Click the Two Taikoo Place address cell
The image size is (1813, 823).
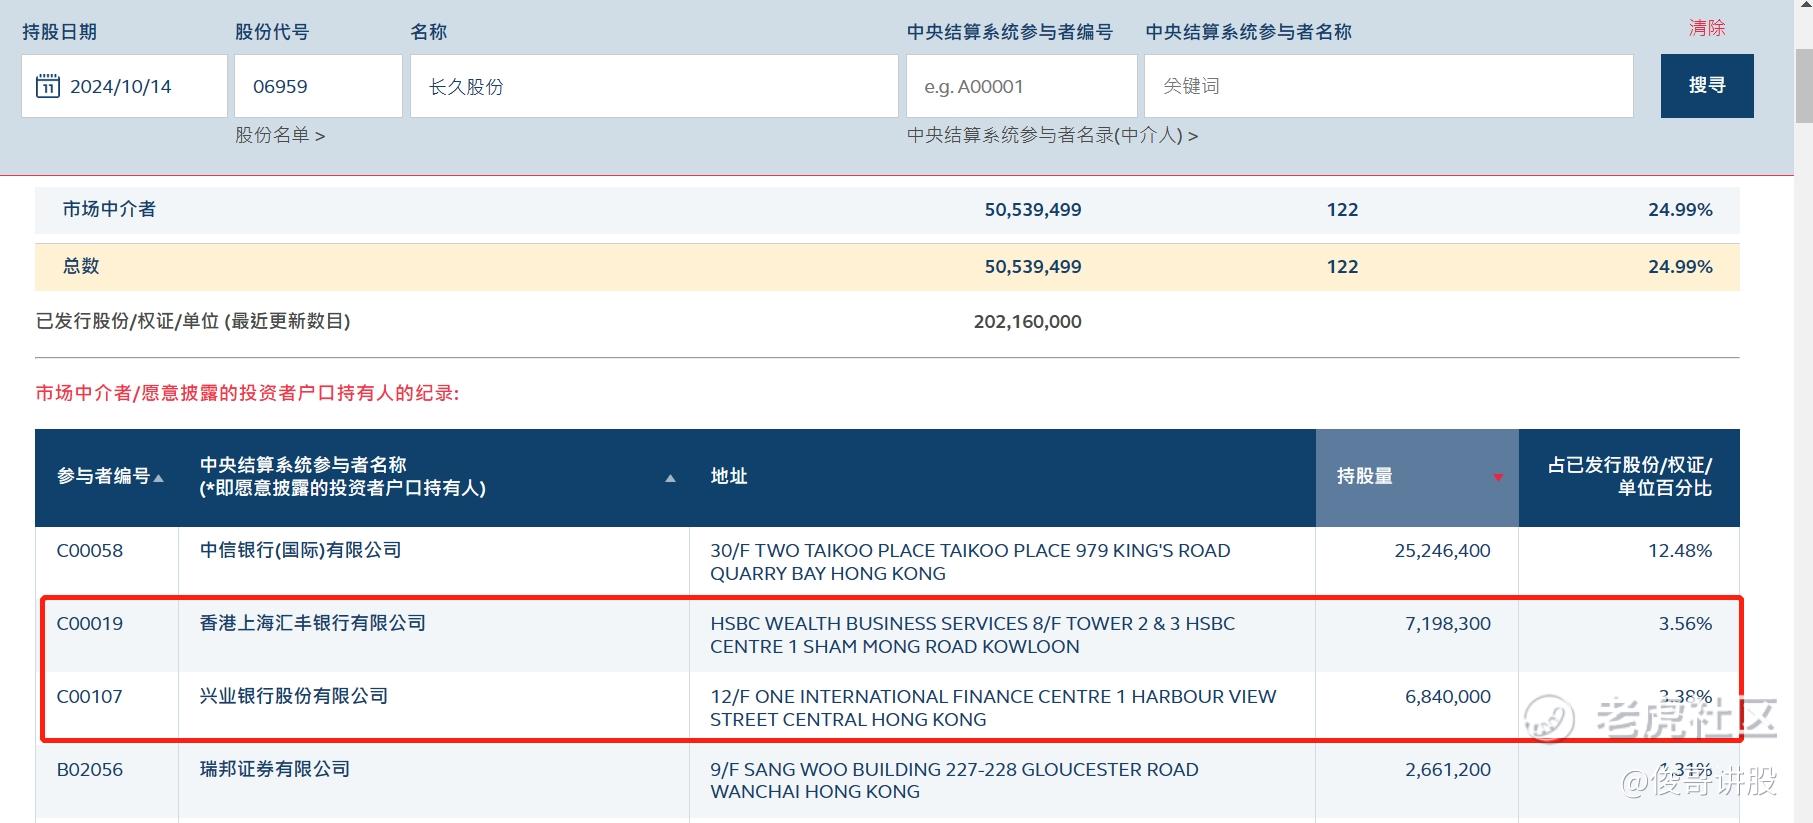[x=970, y=562]
